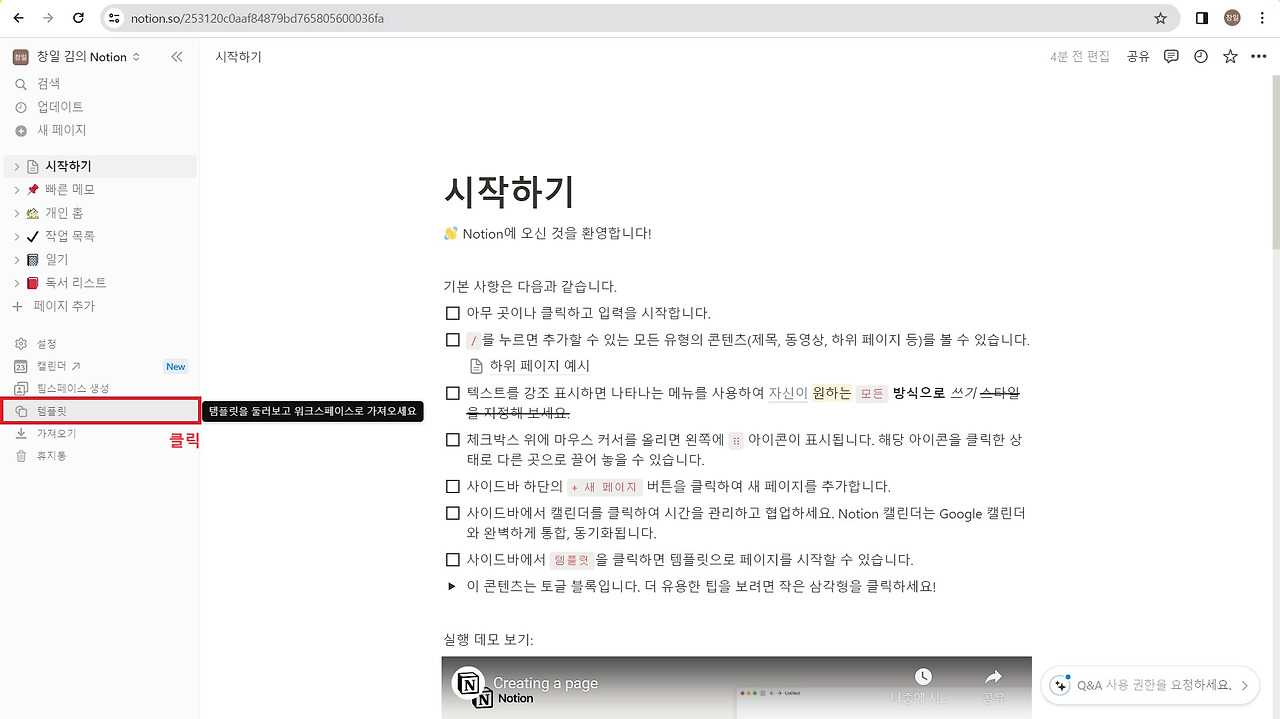
Task: Click the video share arrow icon
Action: [x=993, y=677]
